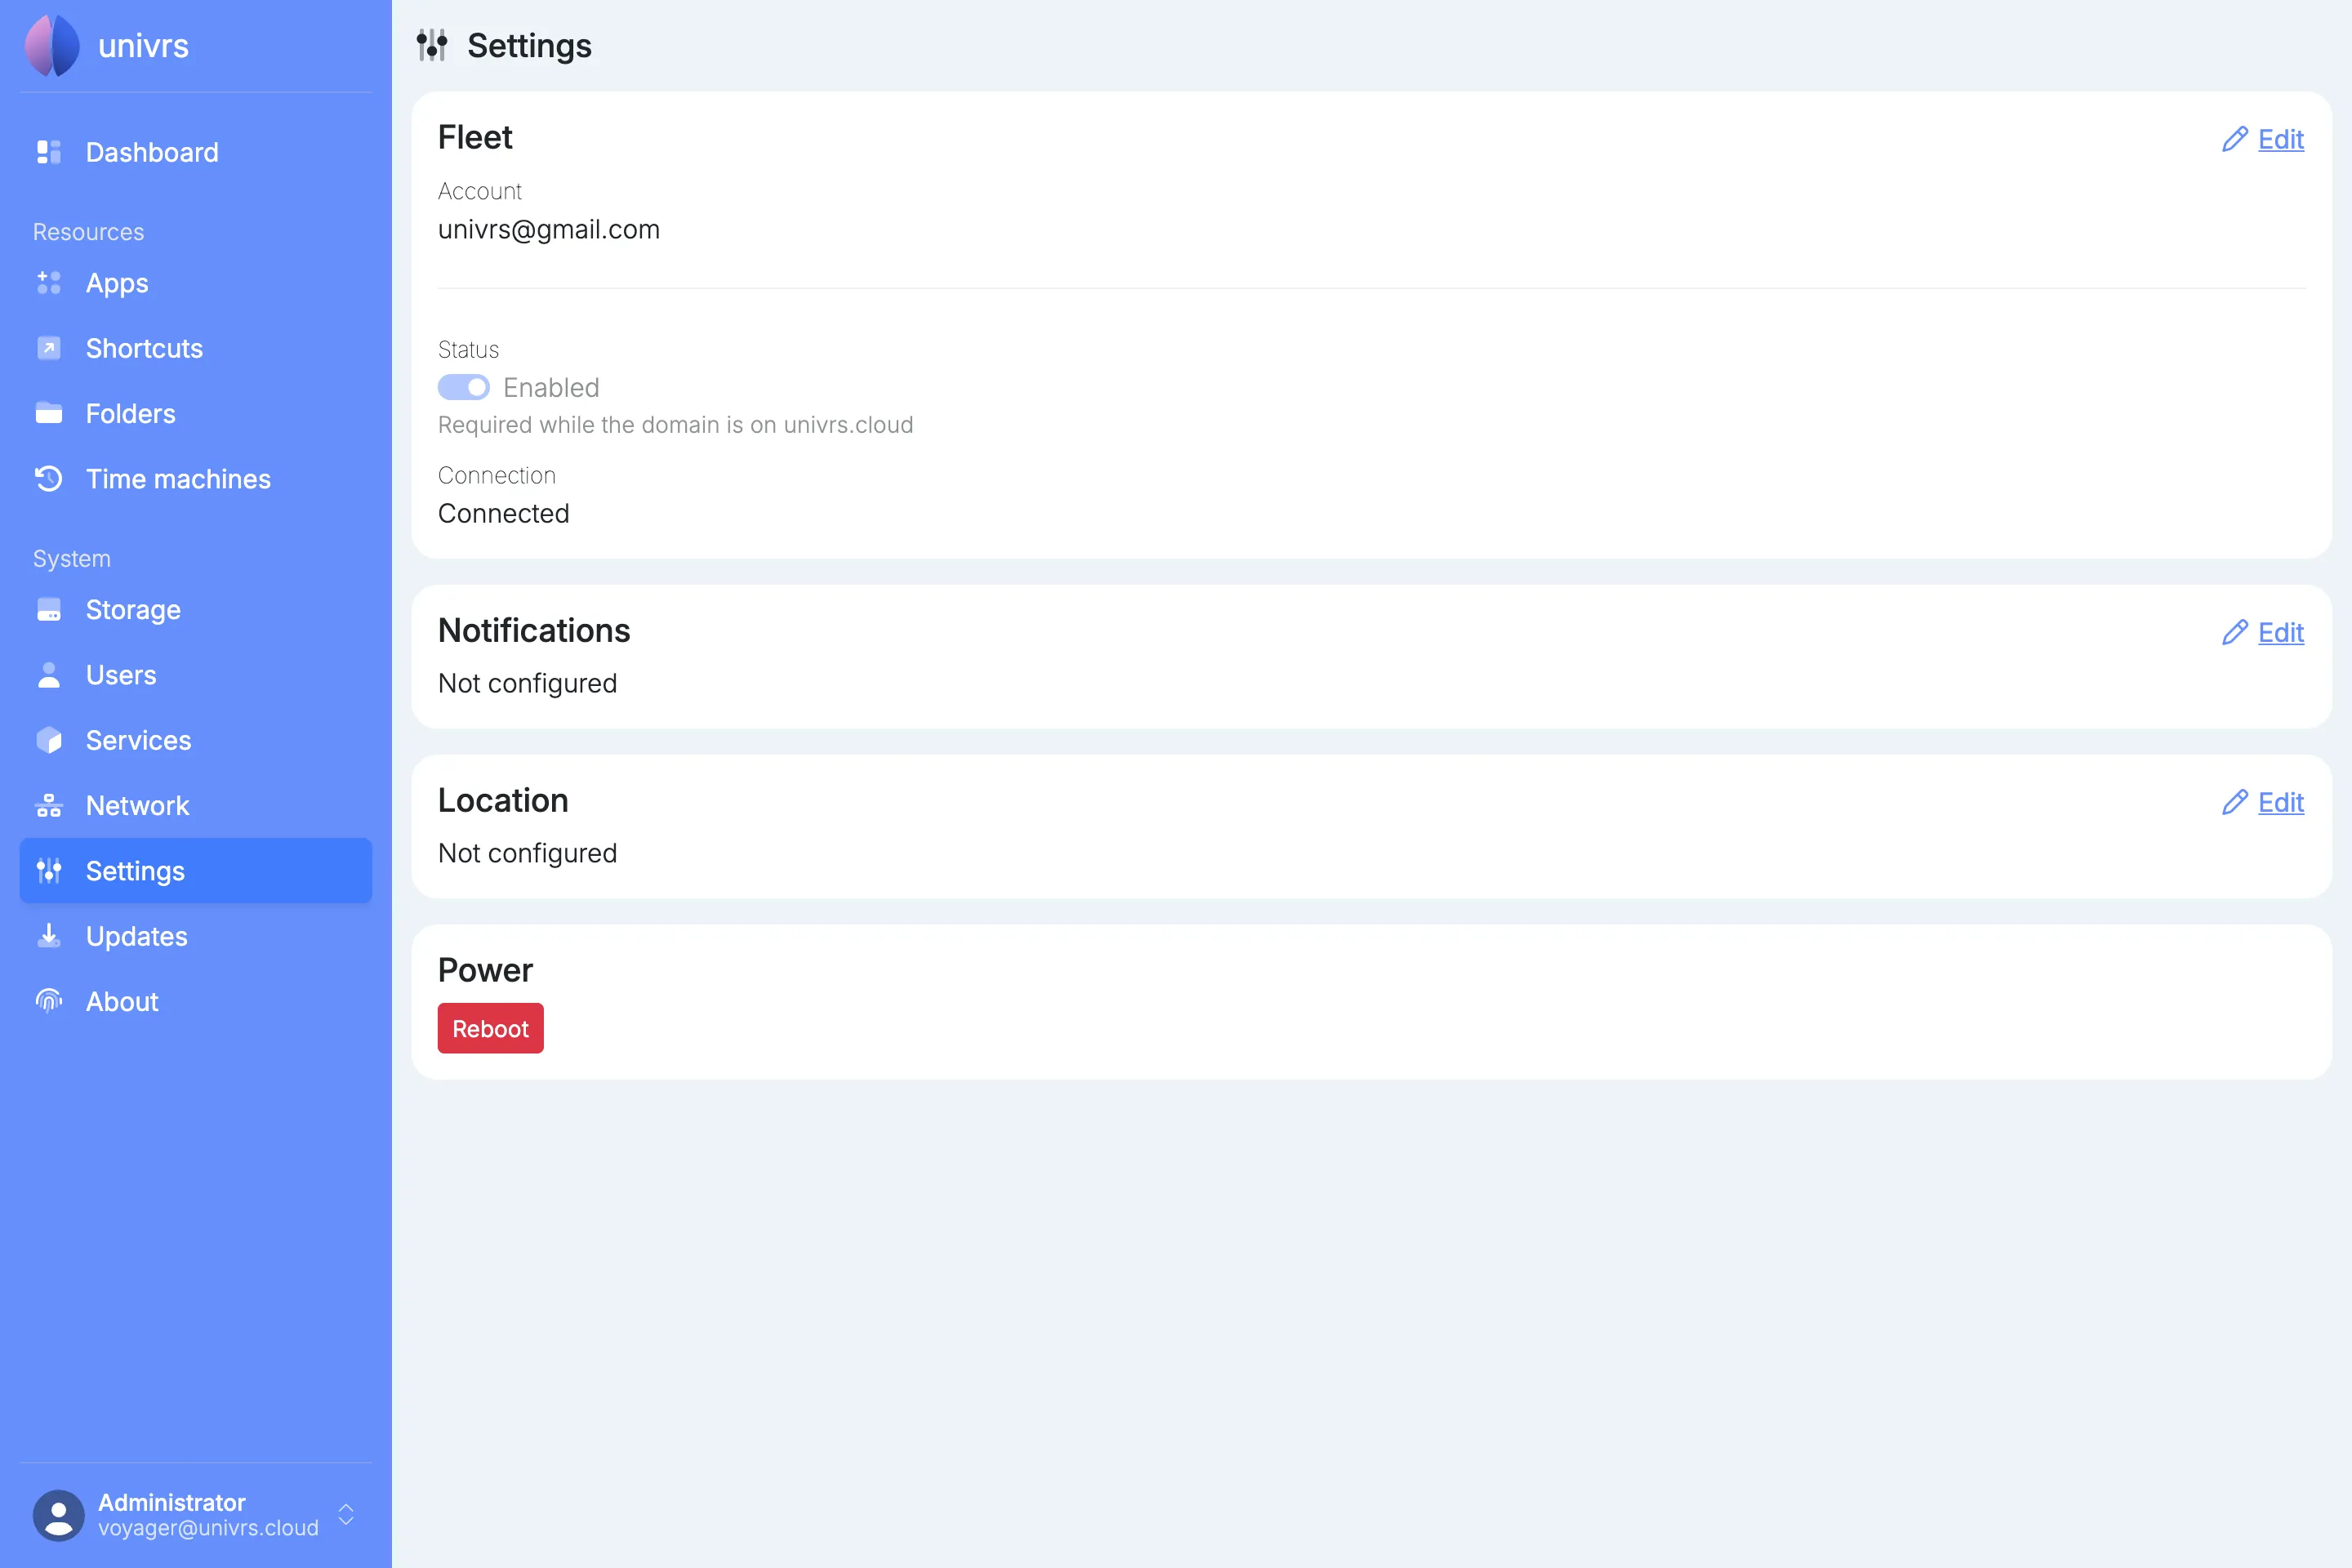The width and height of the screenshot is (2352, 1568).
Task: Click the Connected status text
Action: click(503, 513)
